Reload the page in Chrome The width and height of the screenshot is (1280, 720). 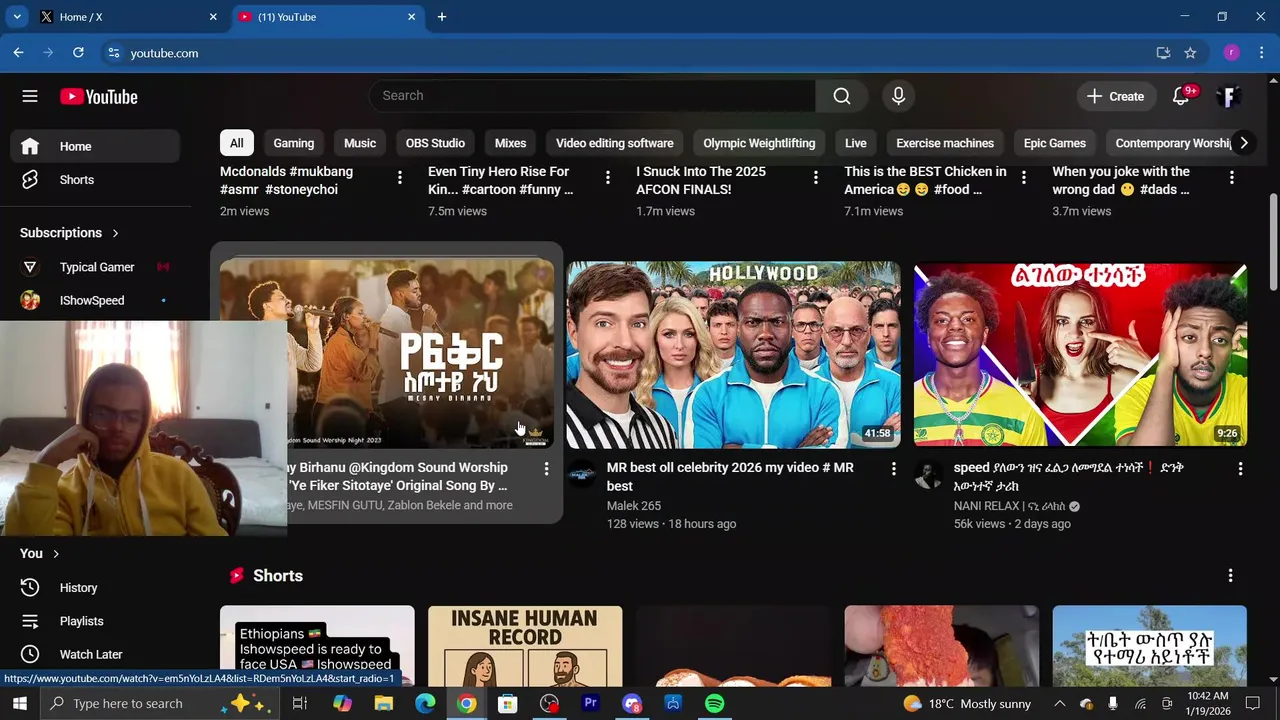(78, 53)
